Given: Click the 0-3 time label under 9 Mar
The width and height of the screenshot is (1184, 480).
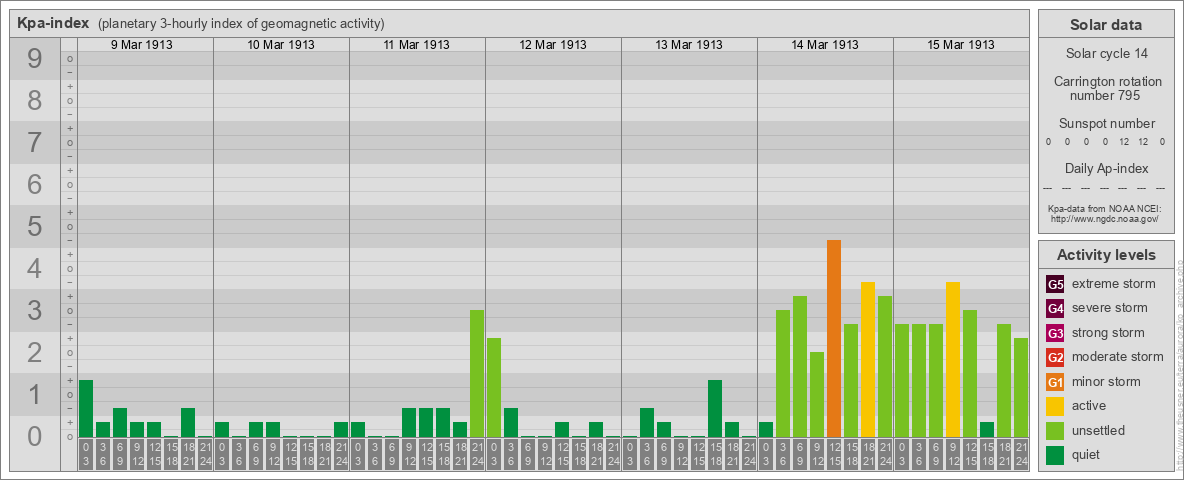Looking at the screenshot, I should point(86,454).
